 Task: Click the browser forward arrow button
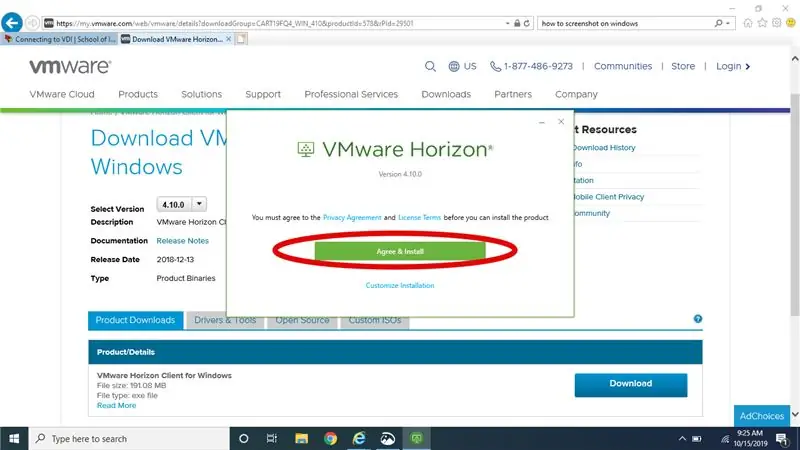(x=32, y=23)
